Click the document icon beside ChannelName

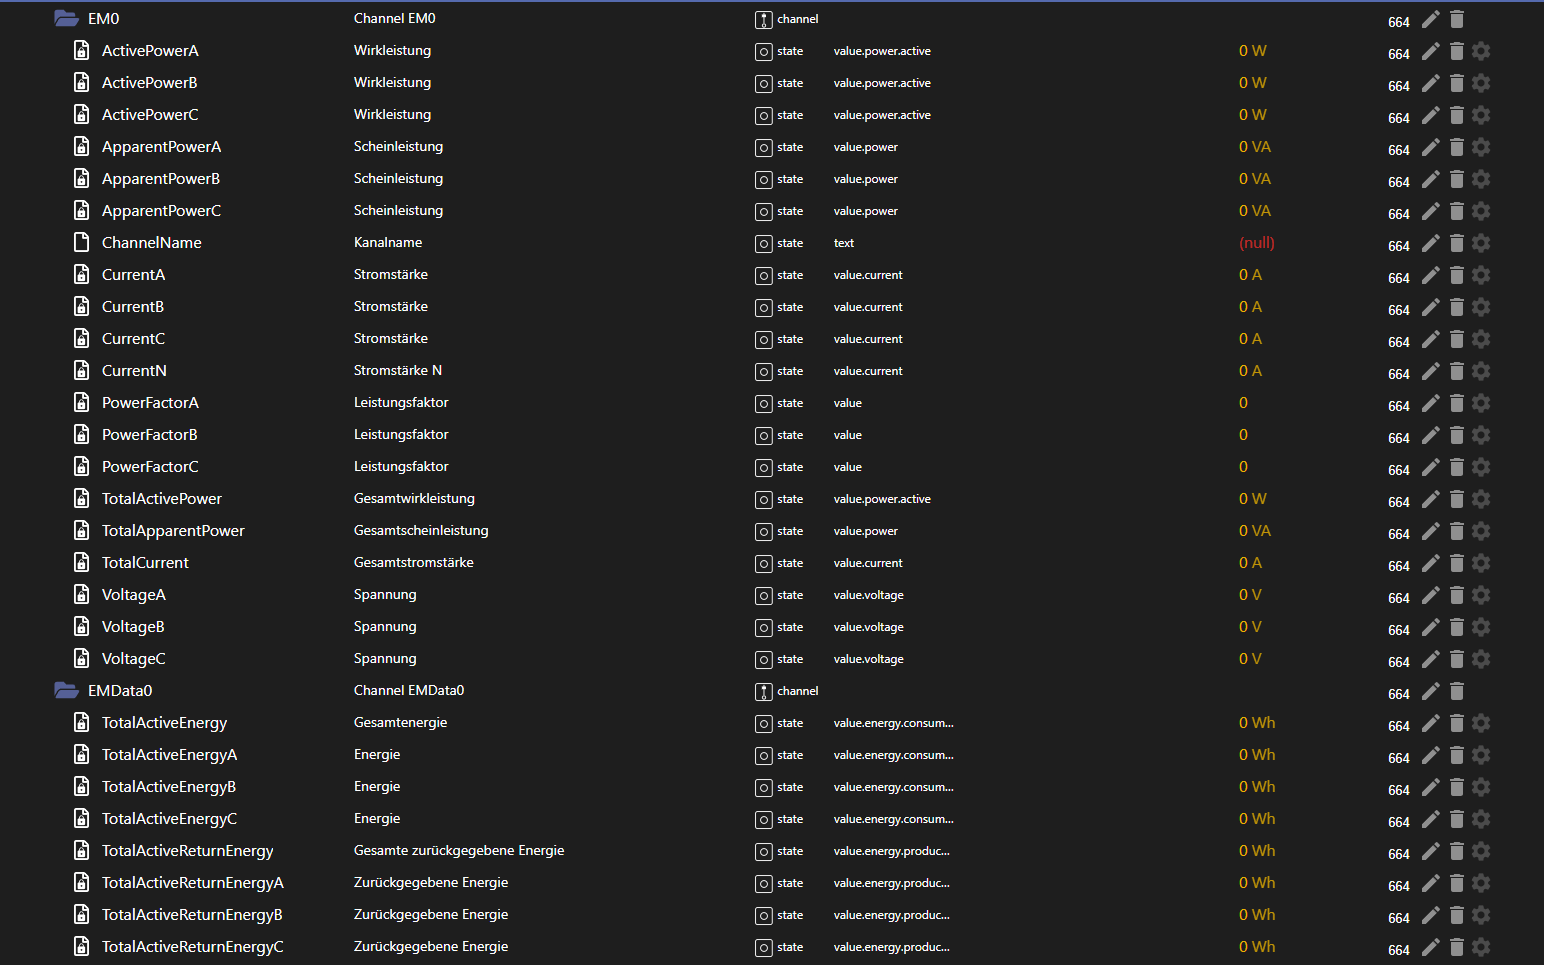tap(81, 242)
